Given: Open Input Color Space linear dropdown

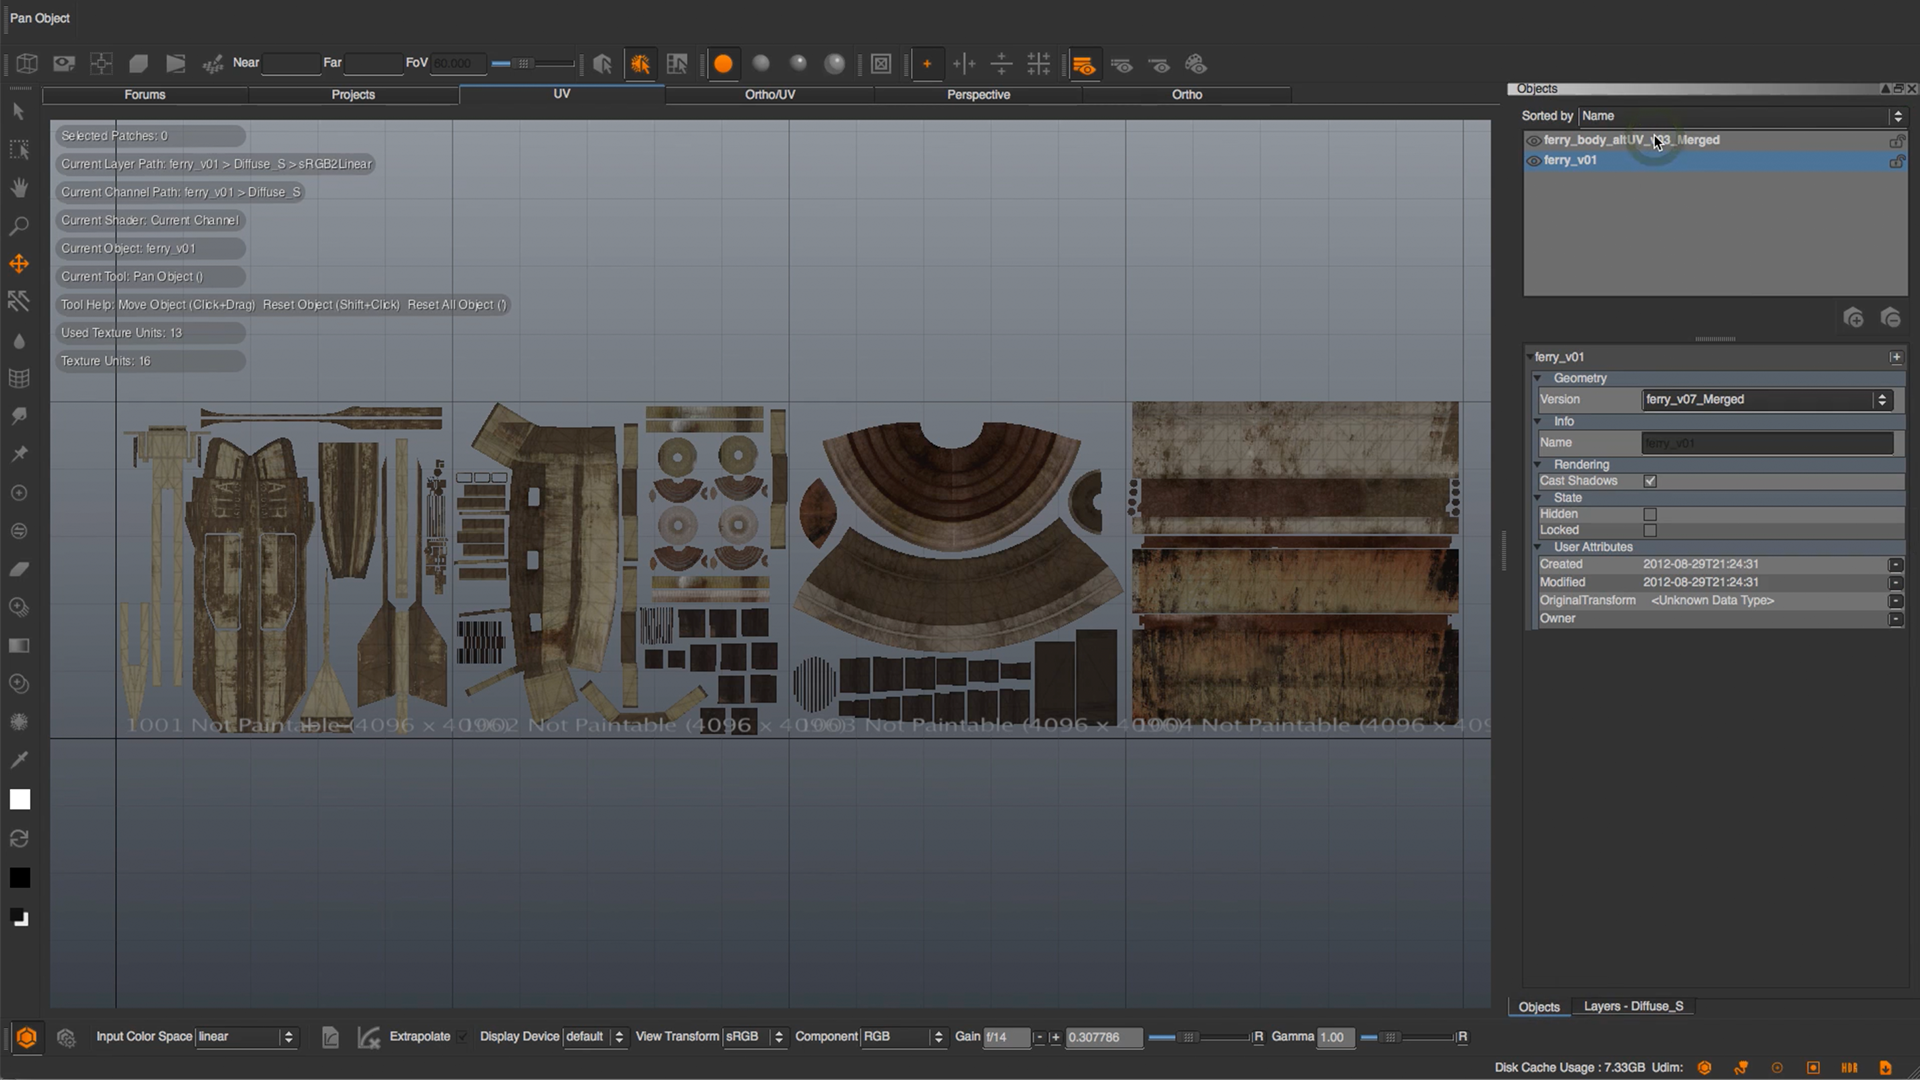Looking at the screenshot, I should point(246,1037).
